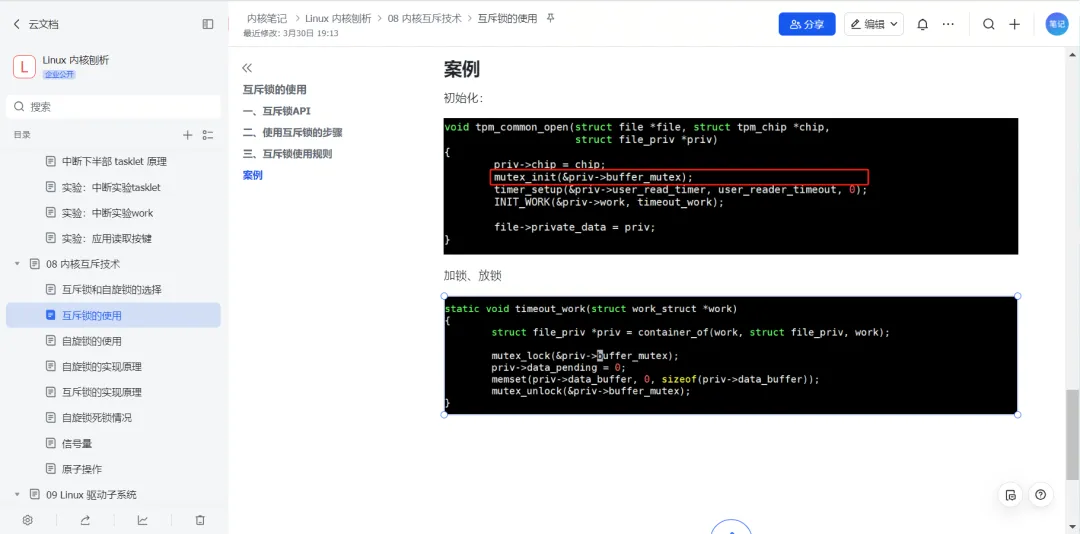1080x534 pixels.
Task: Open the document copy icon at bottom right
Action: click(x=1010, y=495)
